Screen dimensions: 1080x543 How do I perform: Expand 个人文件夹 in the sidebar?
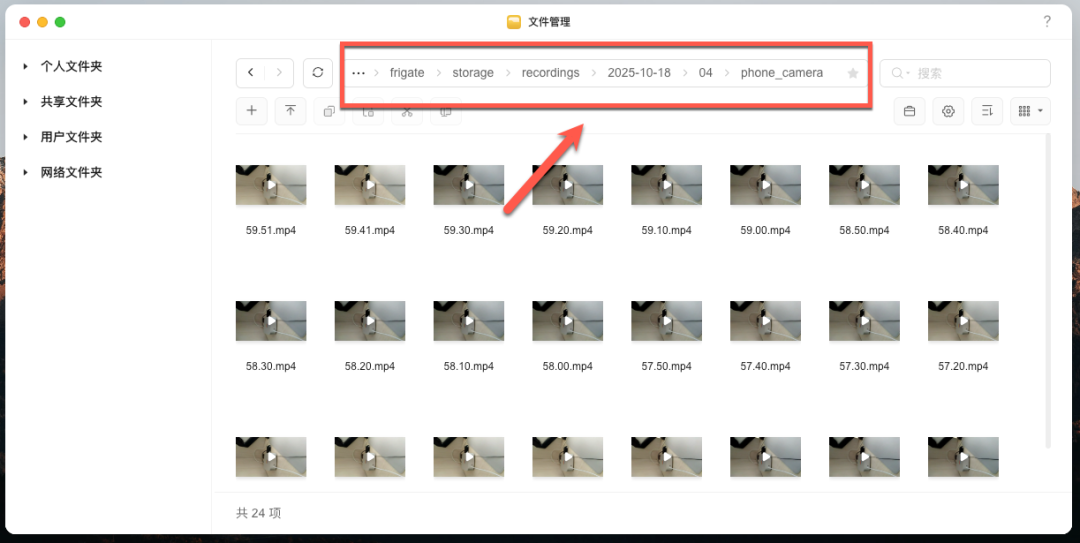click(x=25, y=66)
